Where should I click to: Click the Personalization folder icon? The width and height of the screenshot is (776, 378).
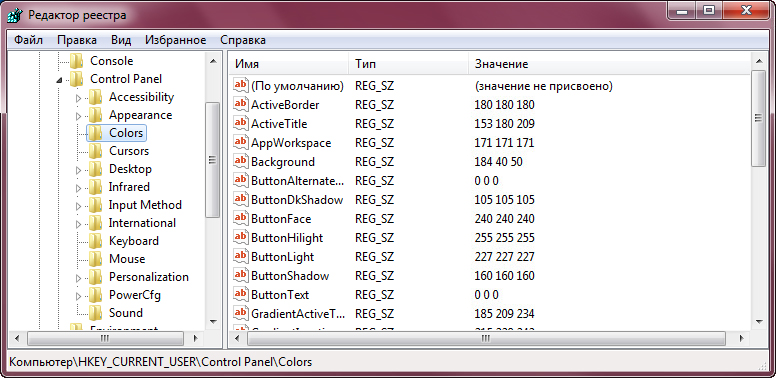(x=95, y=277)
